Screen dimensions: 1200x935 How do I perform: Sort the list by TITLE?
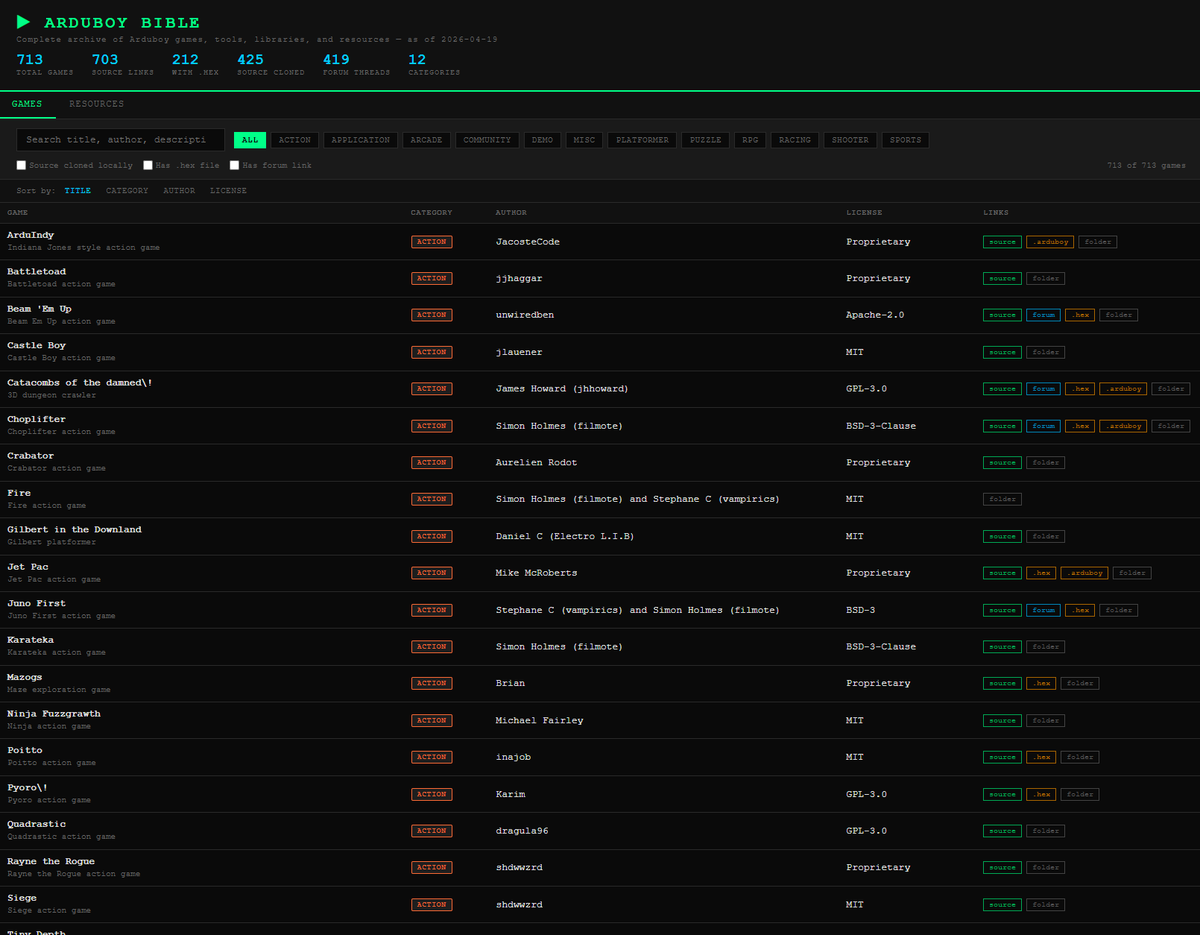(x=77, y=190)
